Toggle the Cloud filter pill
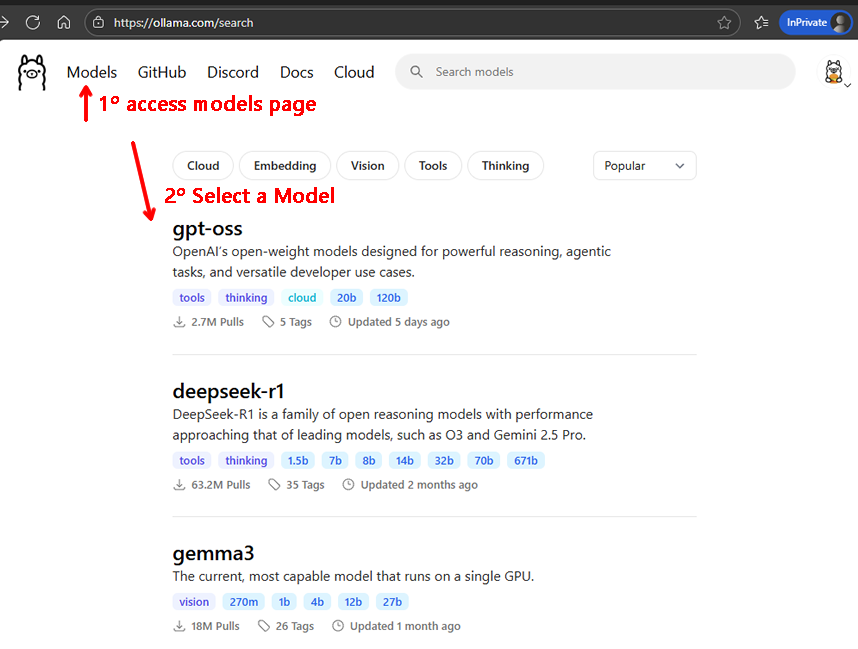This screenshot has height=649, width=858. (x=203, y=166)
